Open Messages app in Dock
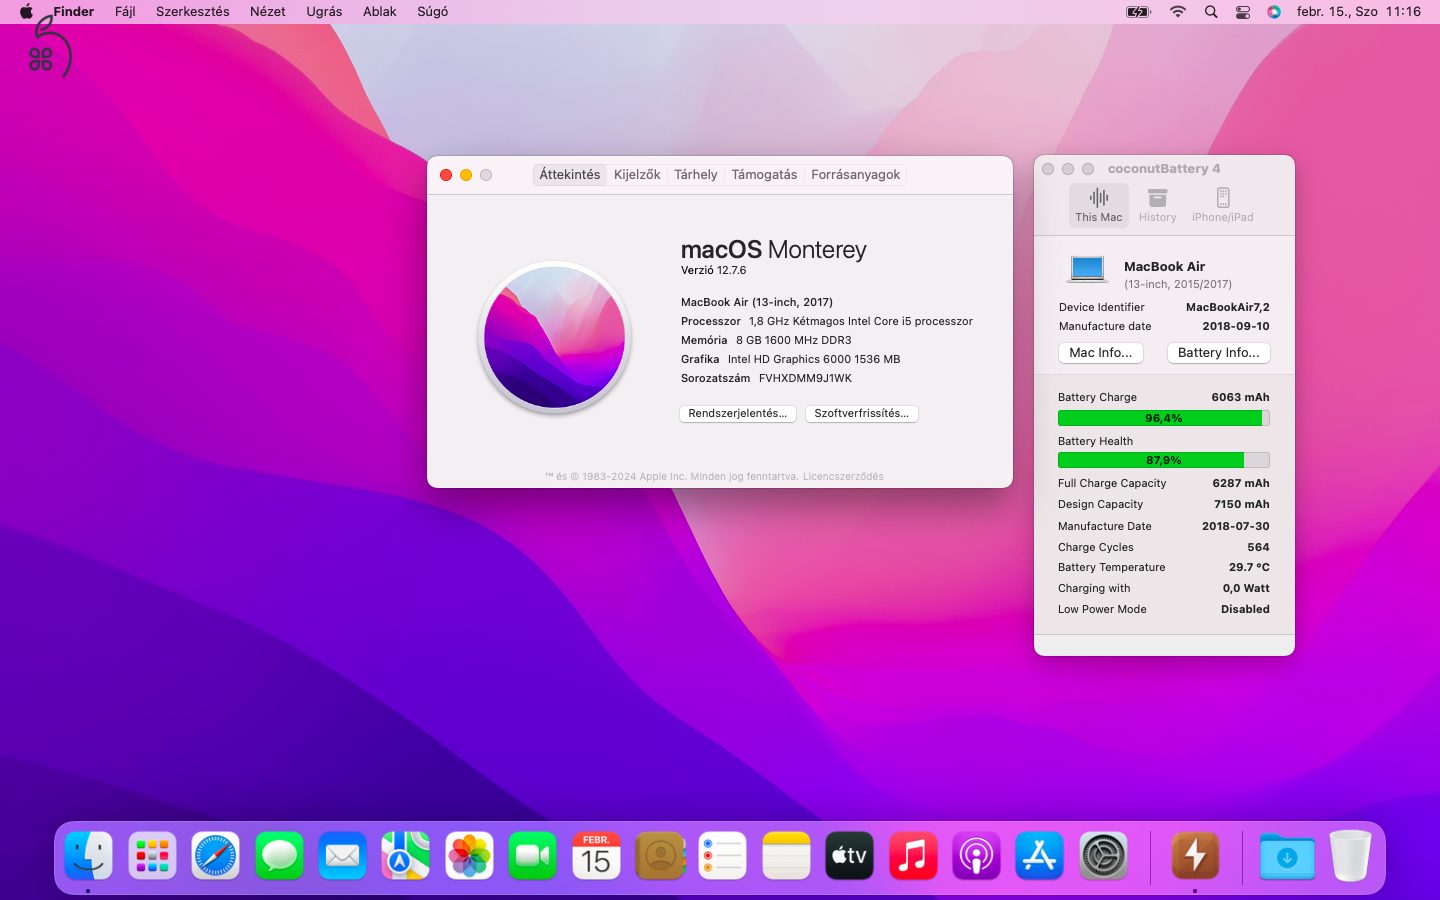1440x900 pixels. (279, 856)
